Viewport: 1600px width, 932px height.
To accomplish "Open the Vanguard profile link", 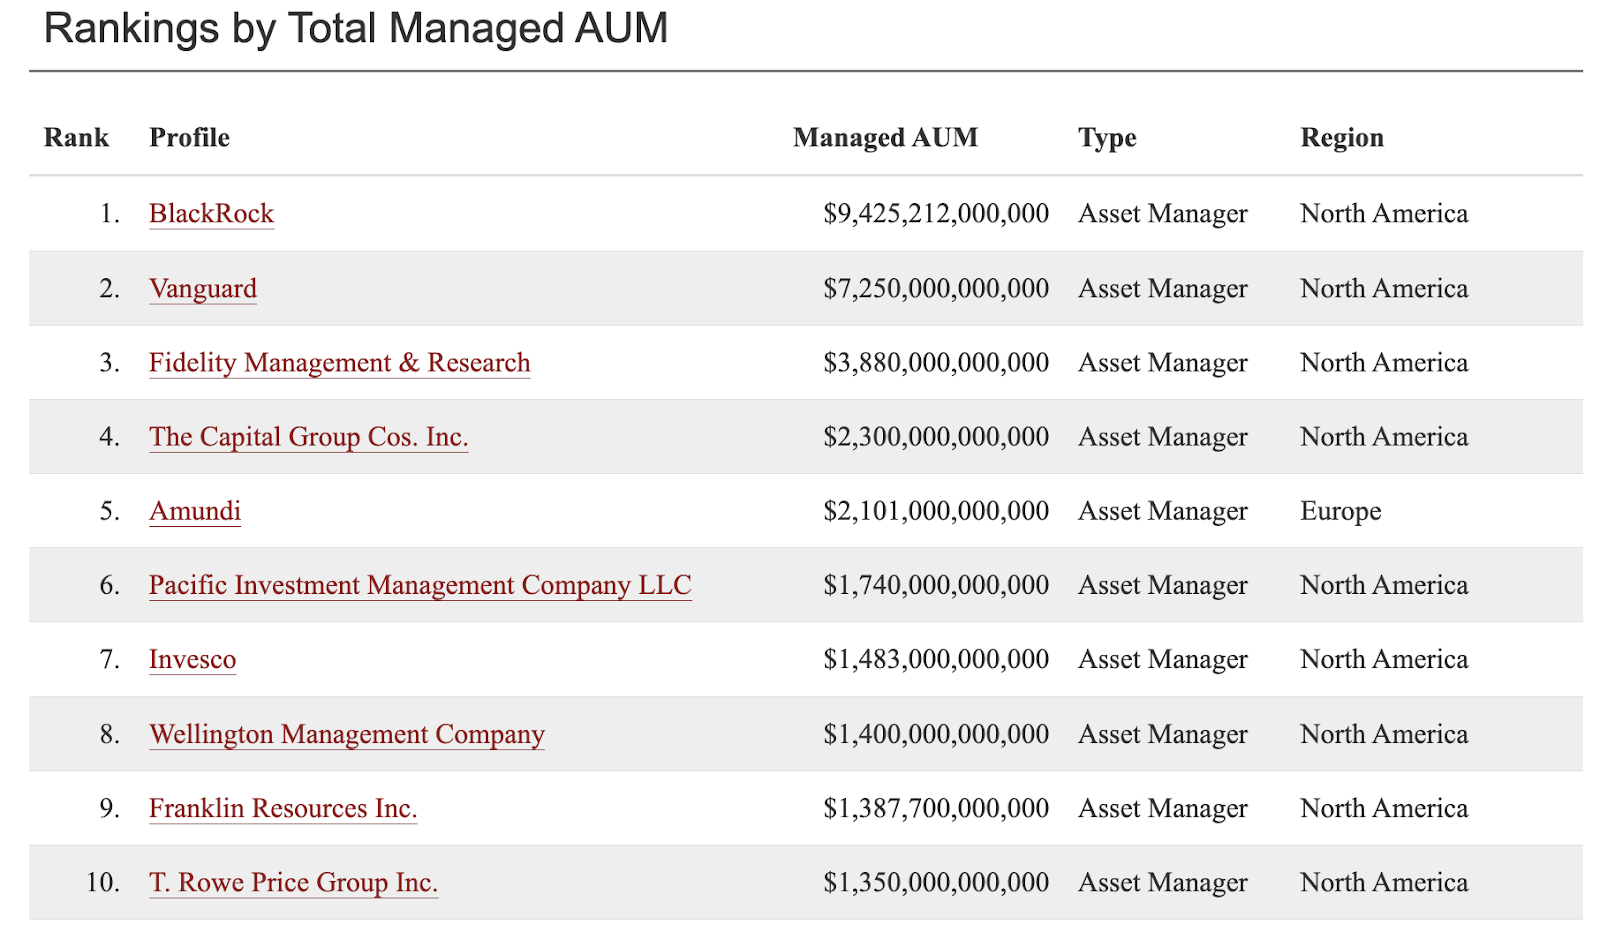I will (x=203, y=288).
